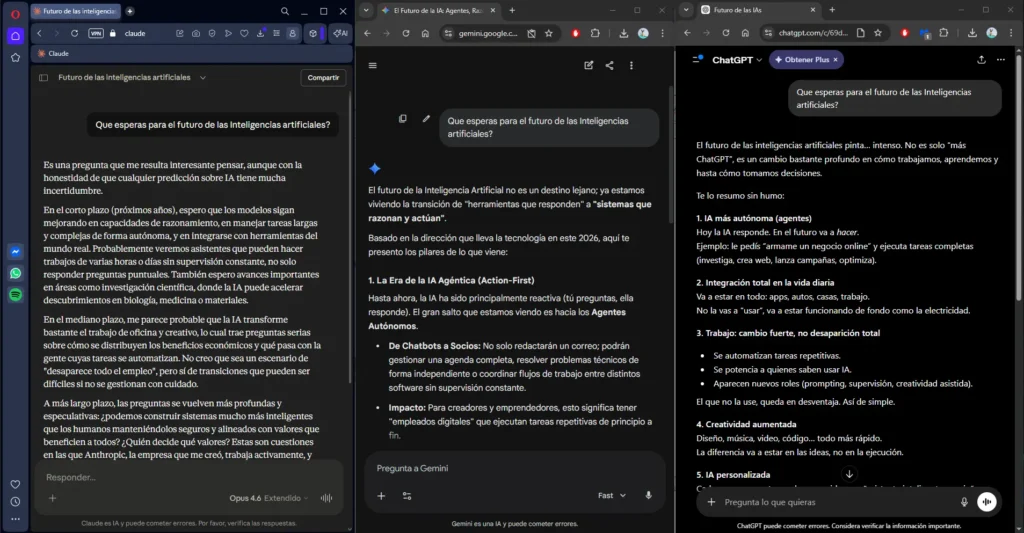This screenshot has width=1024, height=533.
Task: Use Gemini microphone input
Action: (x=648, y=496)
